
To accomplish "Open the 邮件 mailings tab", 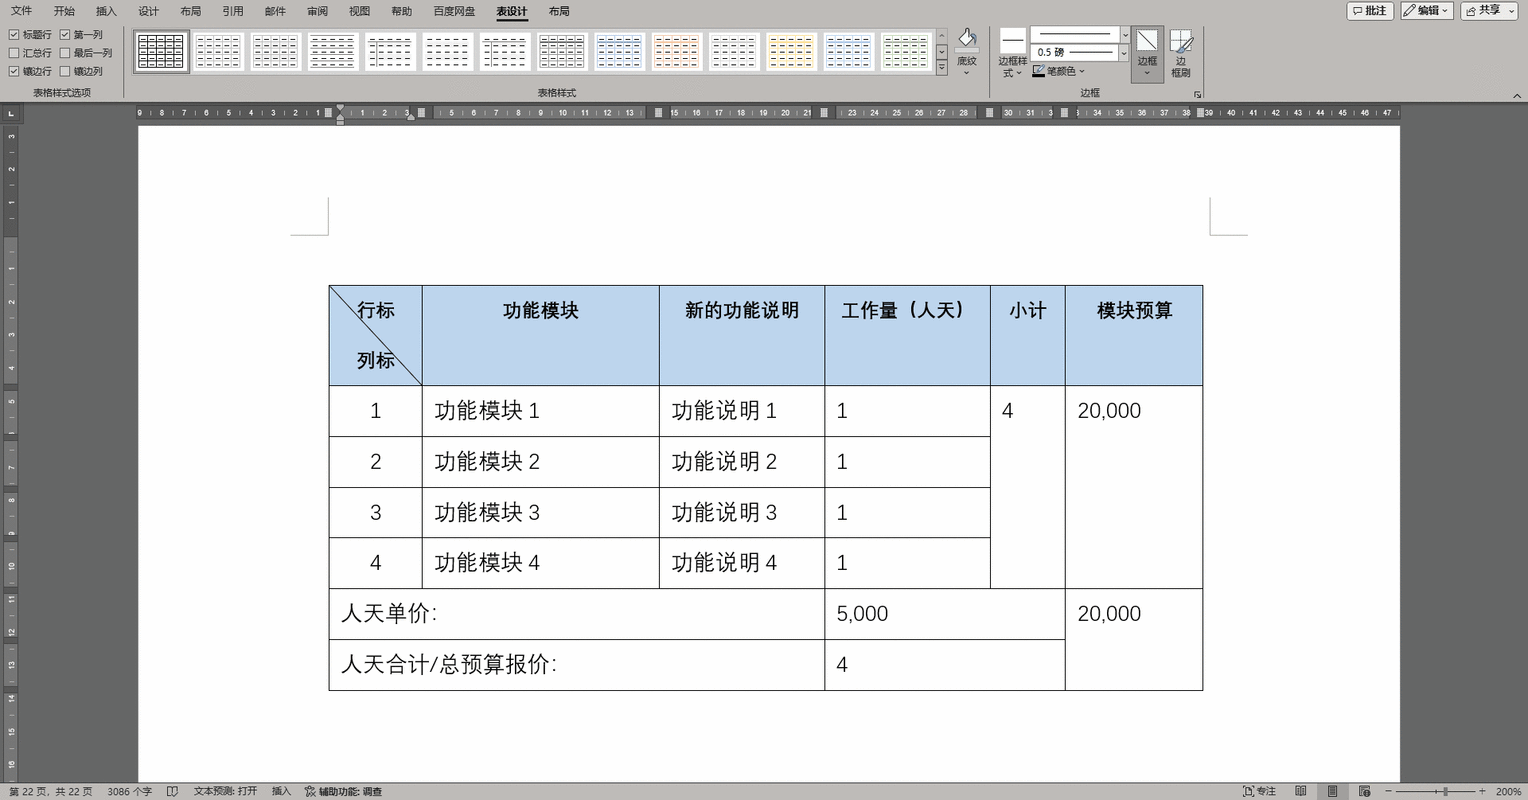I will click(x=275, y=11).
